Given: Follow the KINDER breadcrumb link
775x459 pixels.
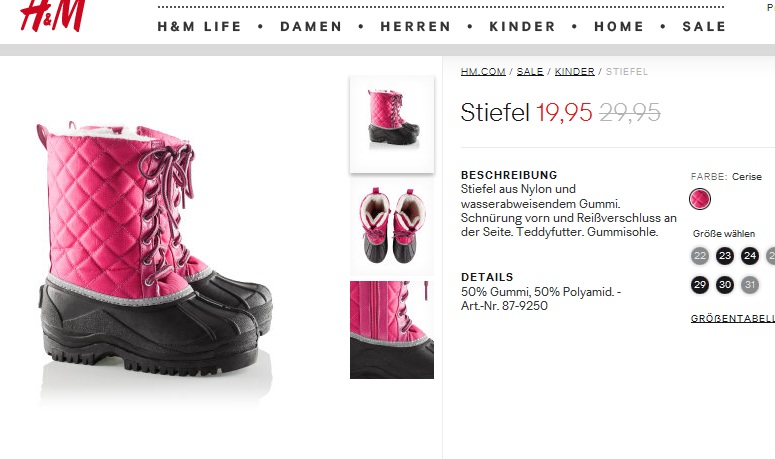Looking at the screenshot, I should 574,72.
